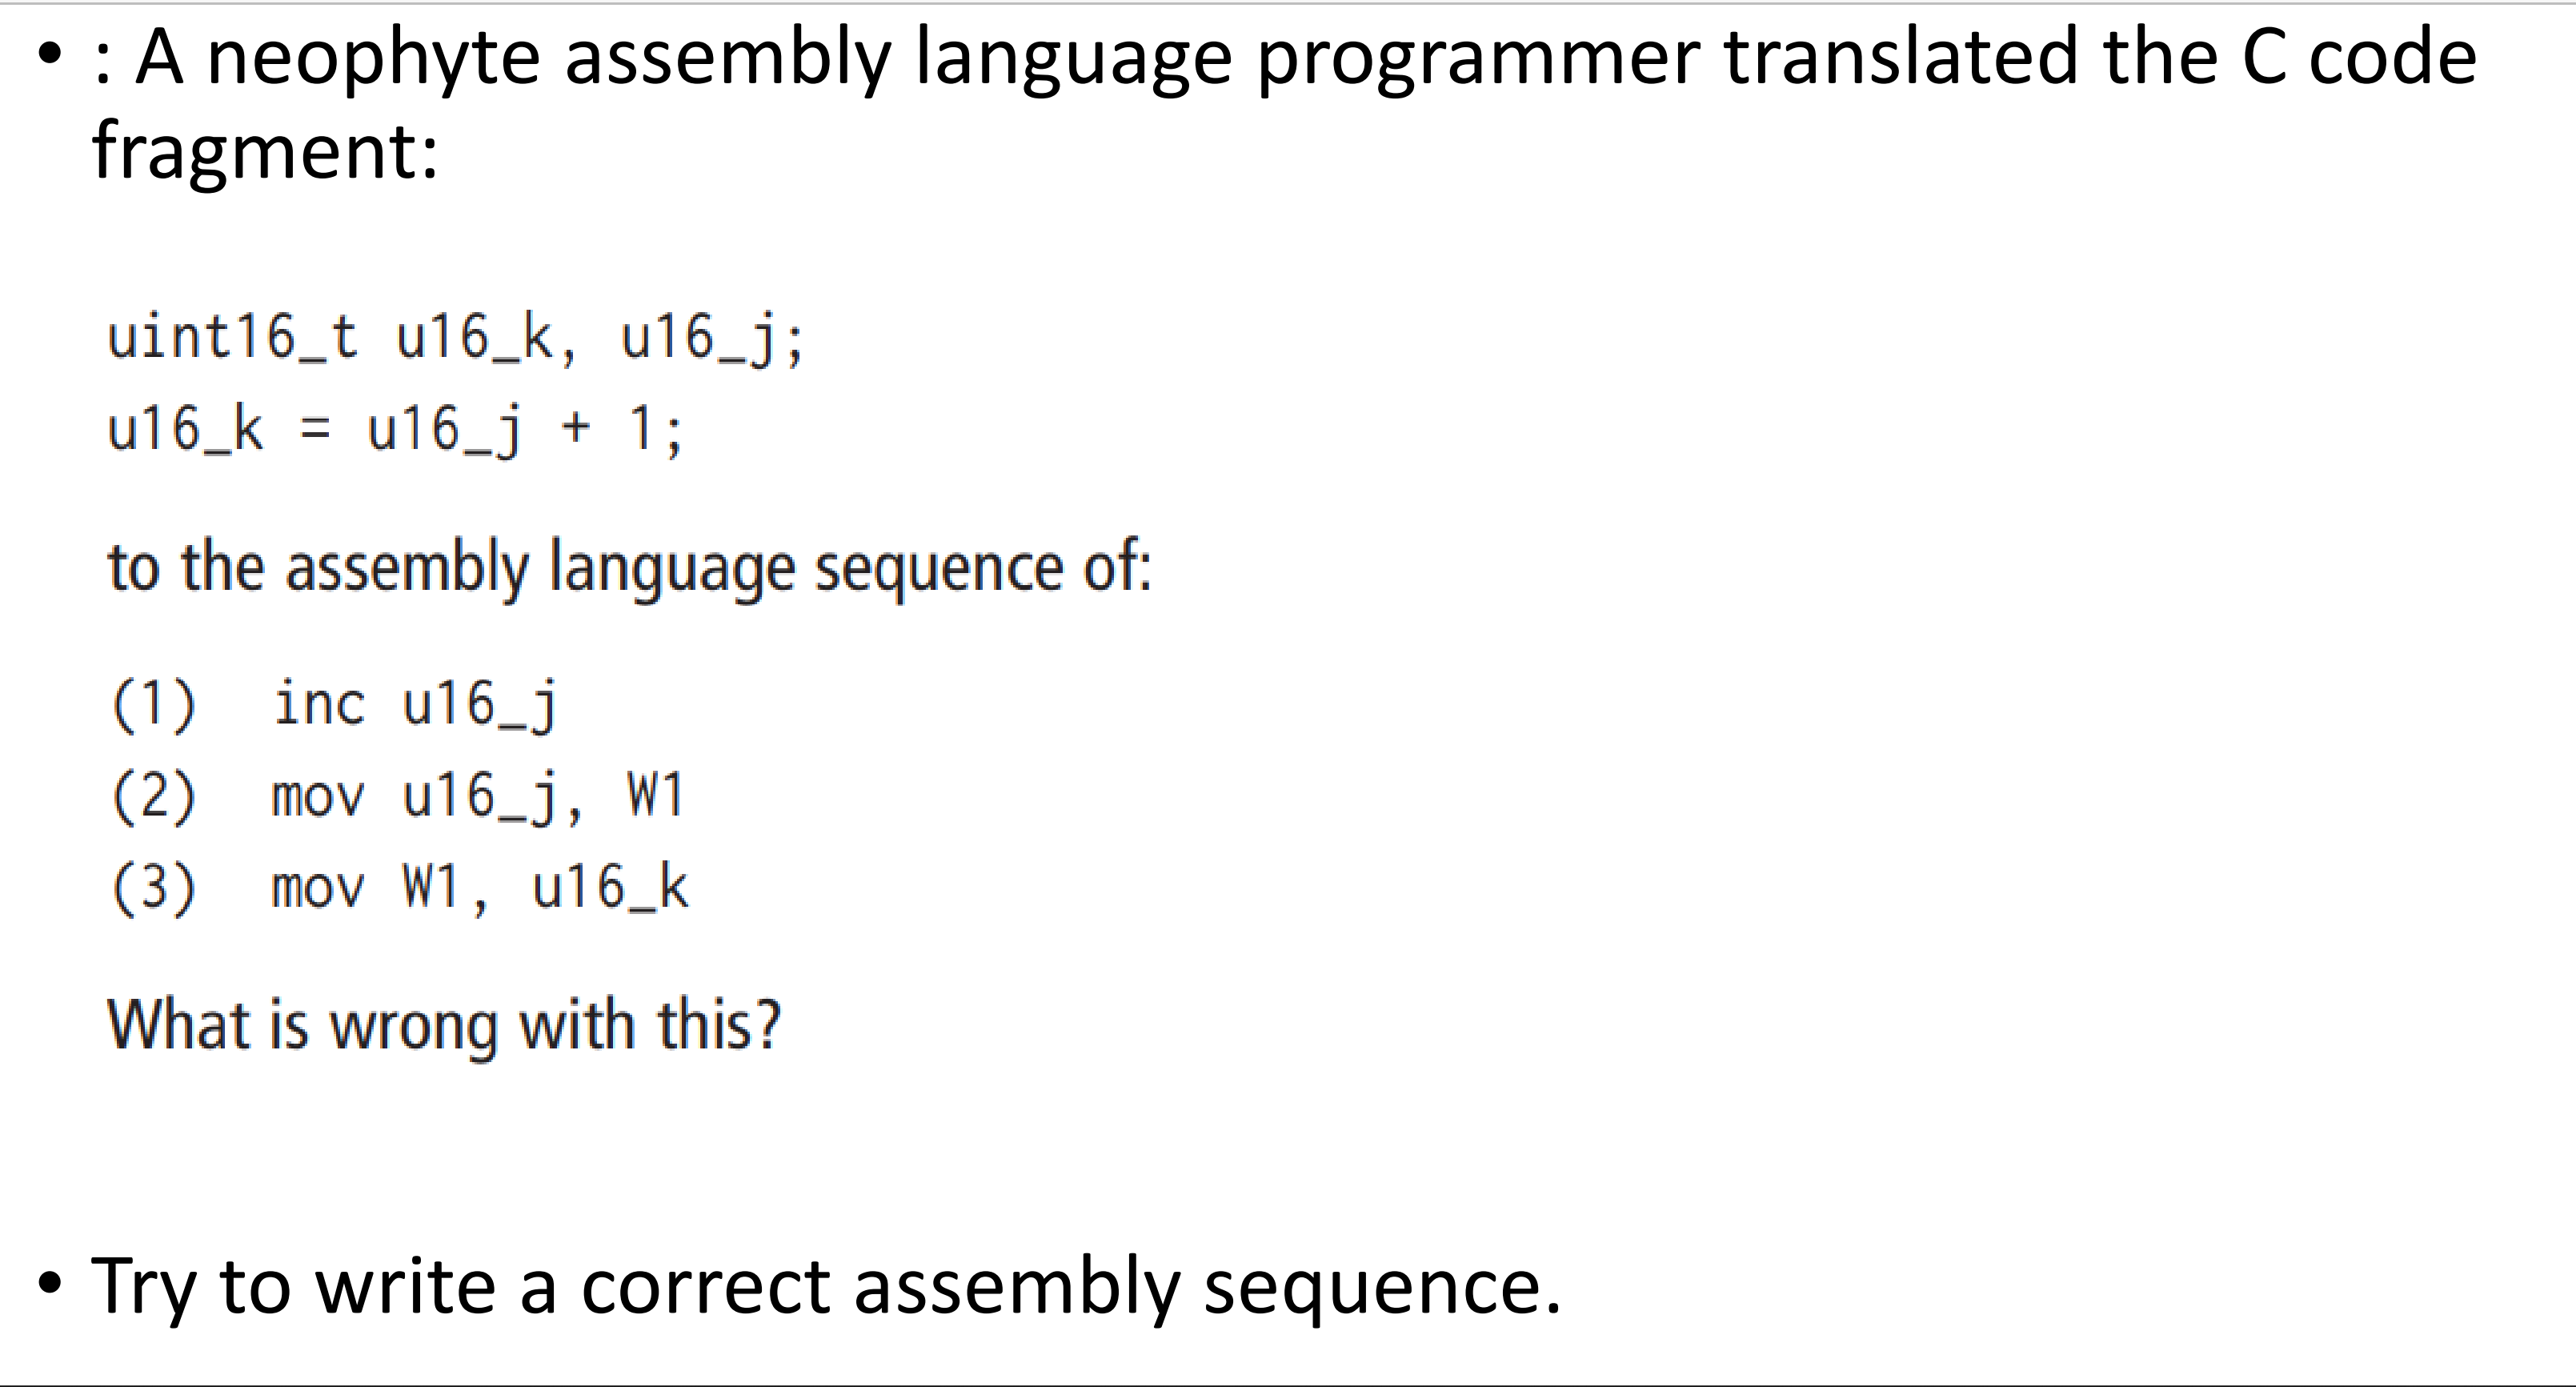
Task: Click 'to the assembly language sequence of:'
Action: click(x=630, y=568)
